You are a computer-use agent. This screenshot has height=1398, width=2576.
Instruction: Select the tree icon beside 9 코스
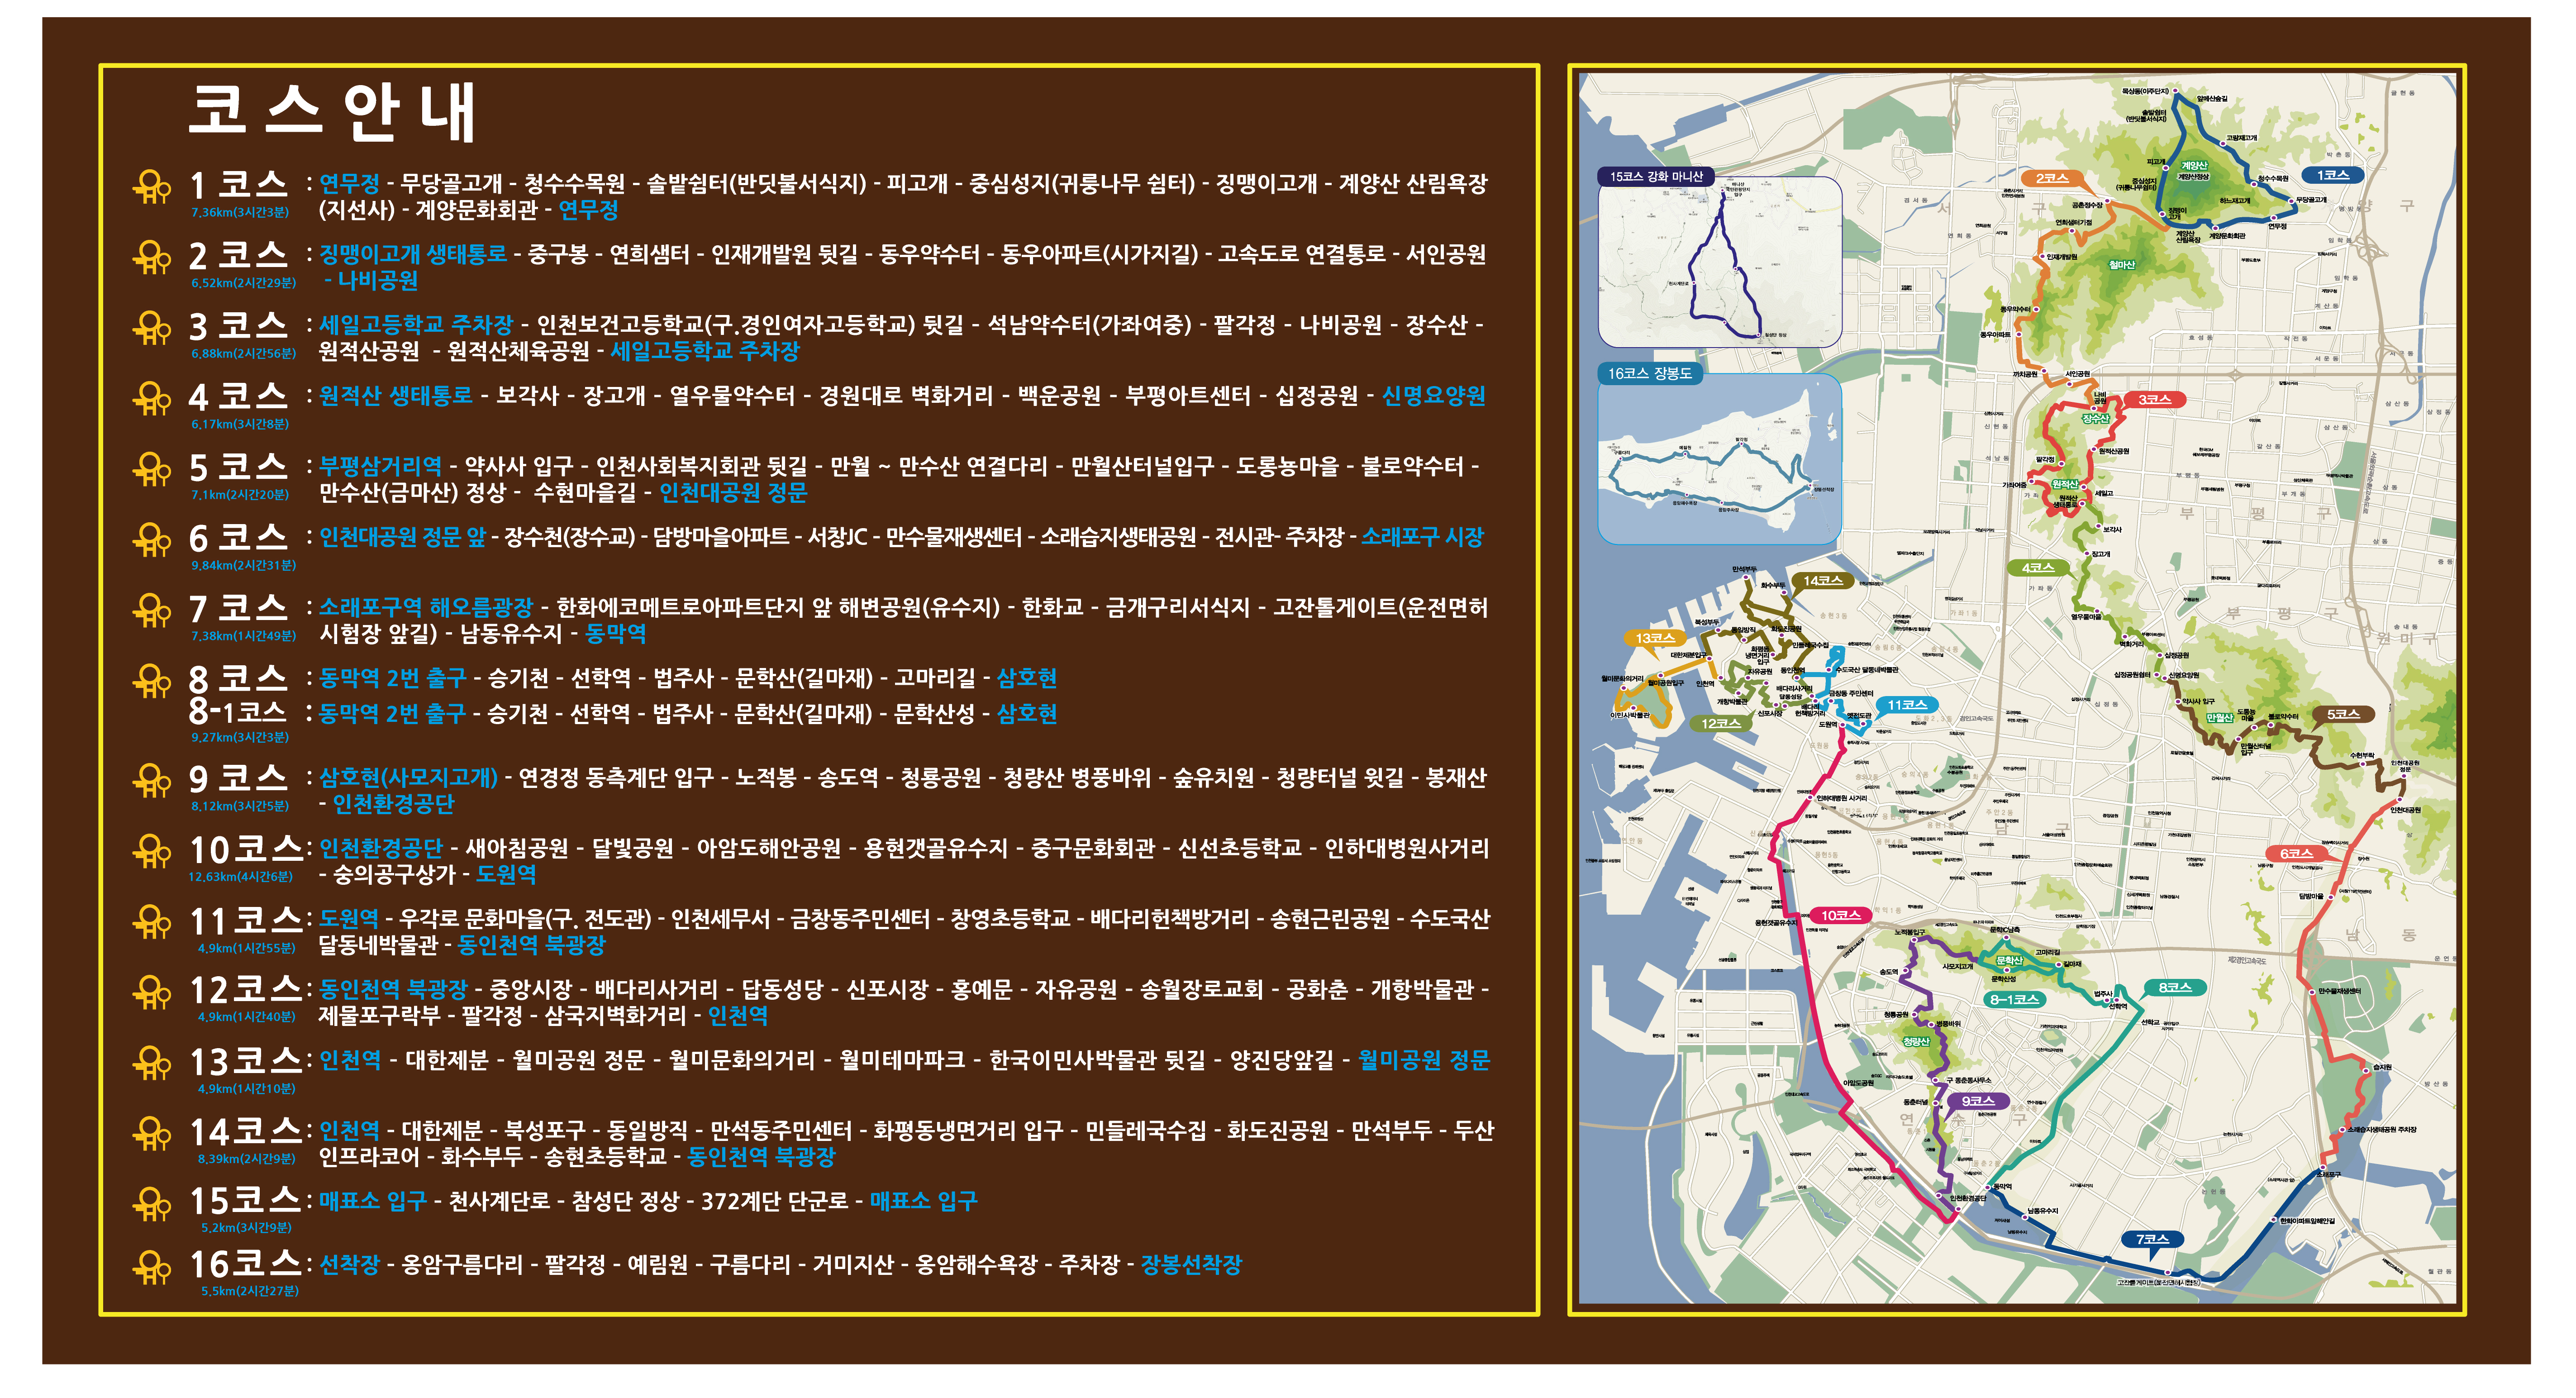[x=152, y=781]
